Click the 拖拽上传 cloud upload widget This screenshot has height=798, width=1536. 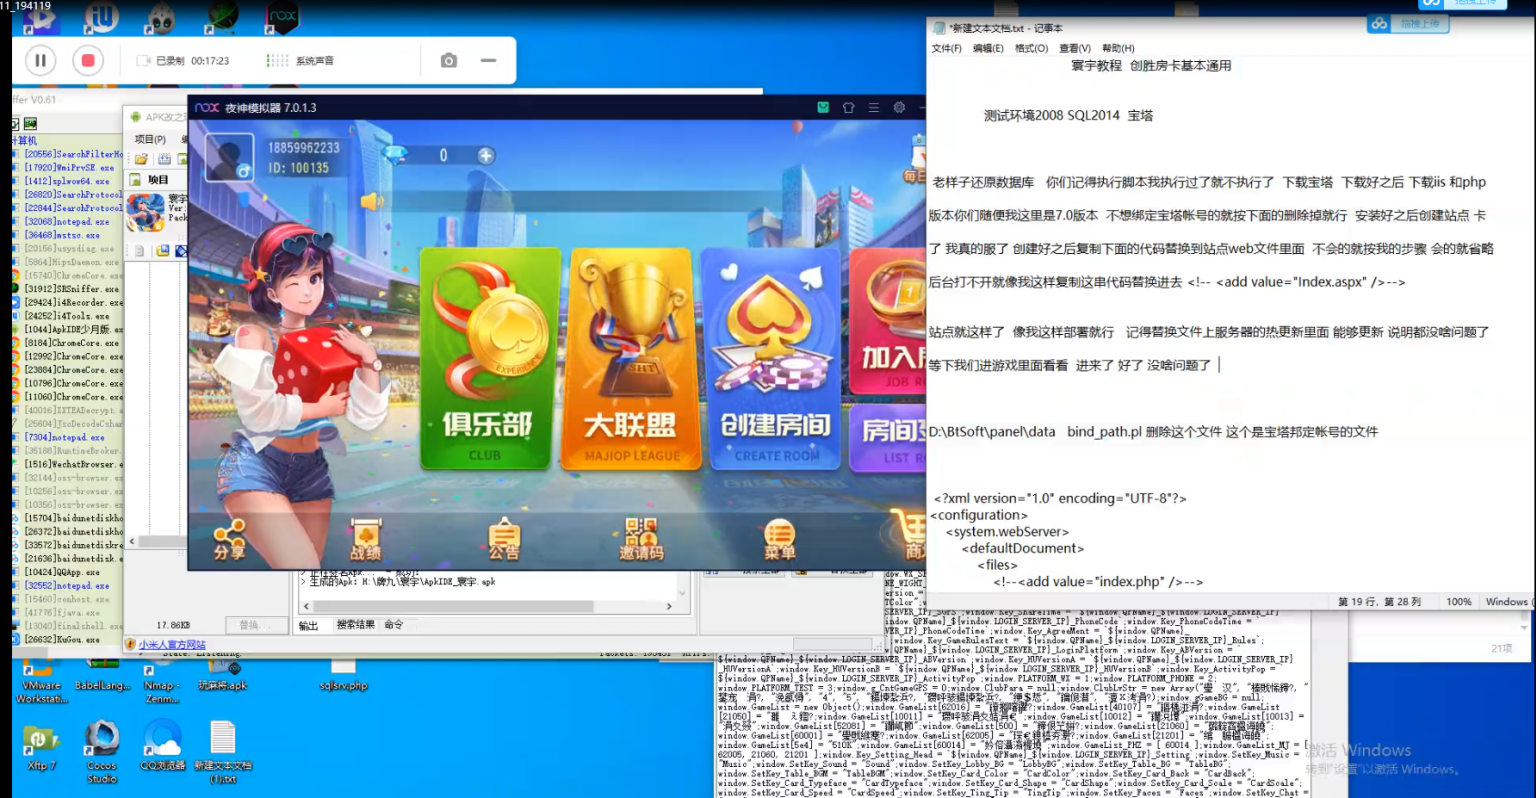tap(1408, 23)
